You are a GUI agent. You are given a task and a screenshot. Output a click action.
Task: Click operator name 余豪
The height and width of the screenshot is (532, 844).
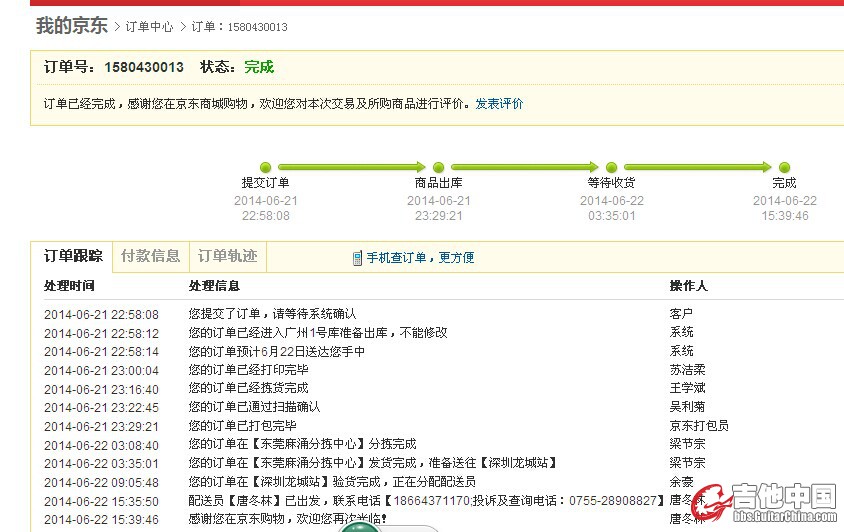click(x=681, y=482)
